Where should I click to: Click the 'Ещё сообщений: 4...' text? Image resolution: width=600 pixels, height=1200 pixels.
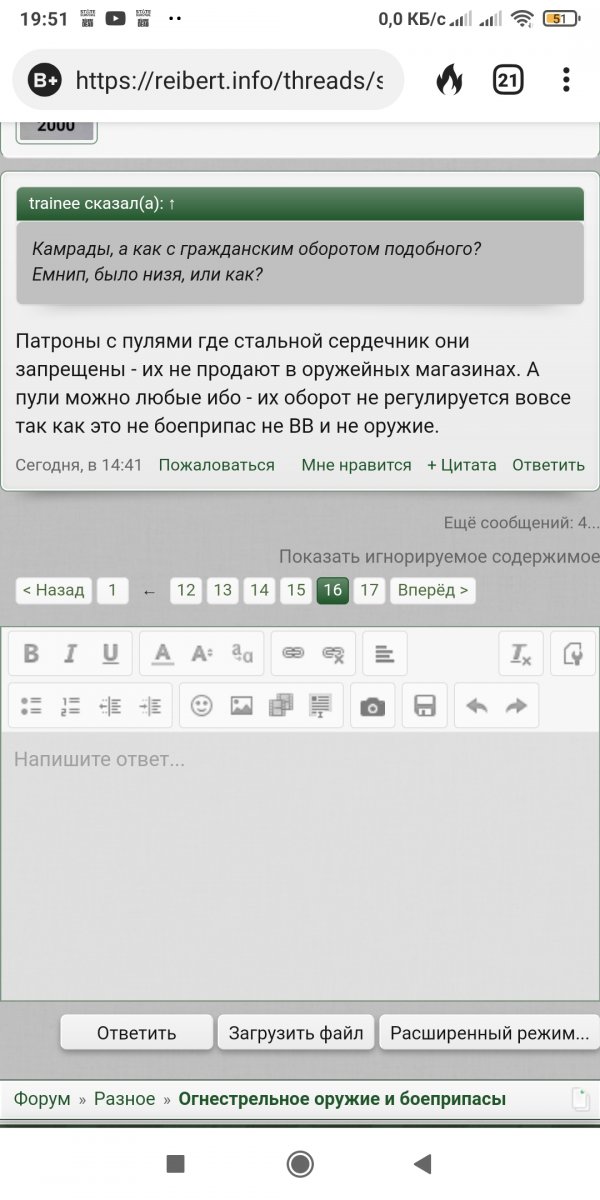(x=522, y=523)
